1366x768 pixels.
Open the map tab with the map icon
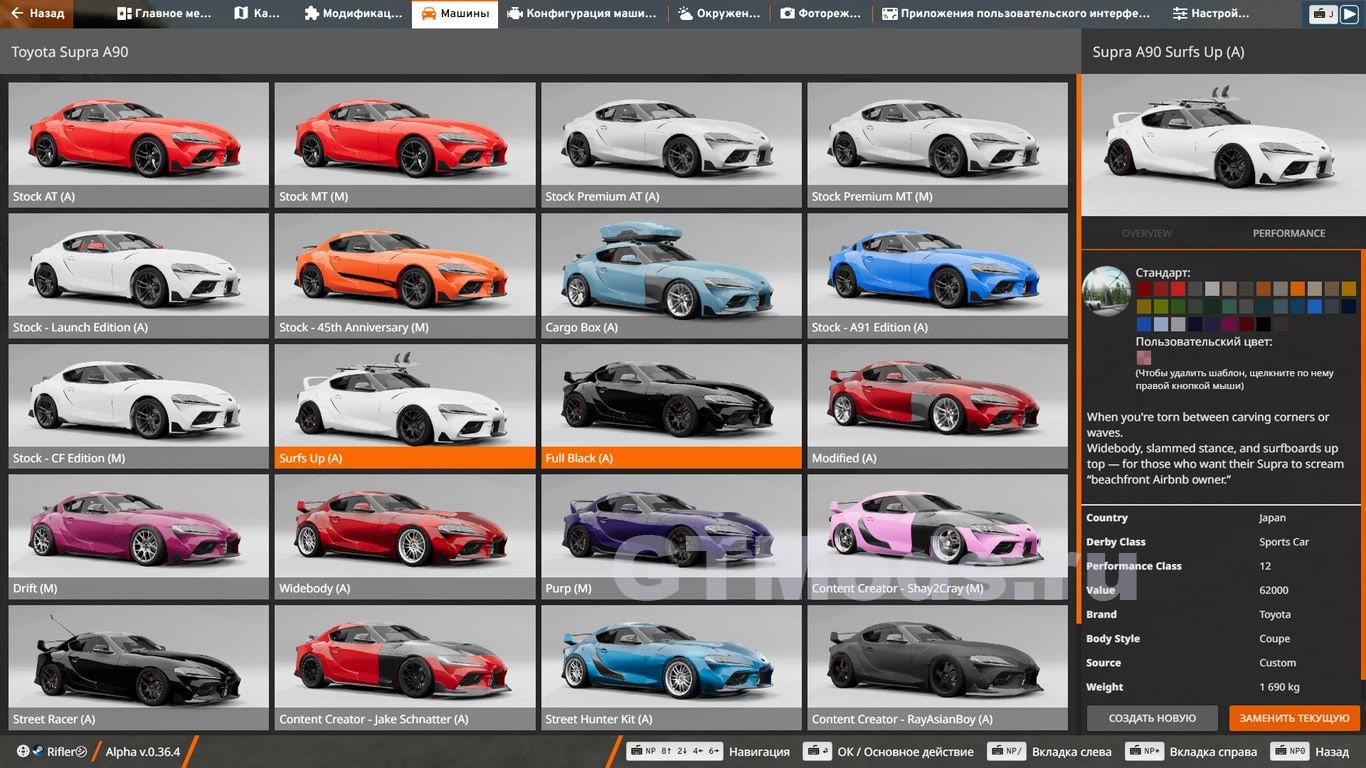coord(259,14)
